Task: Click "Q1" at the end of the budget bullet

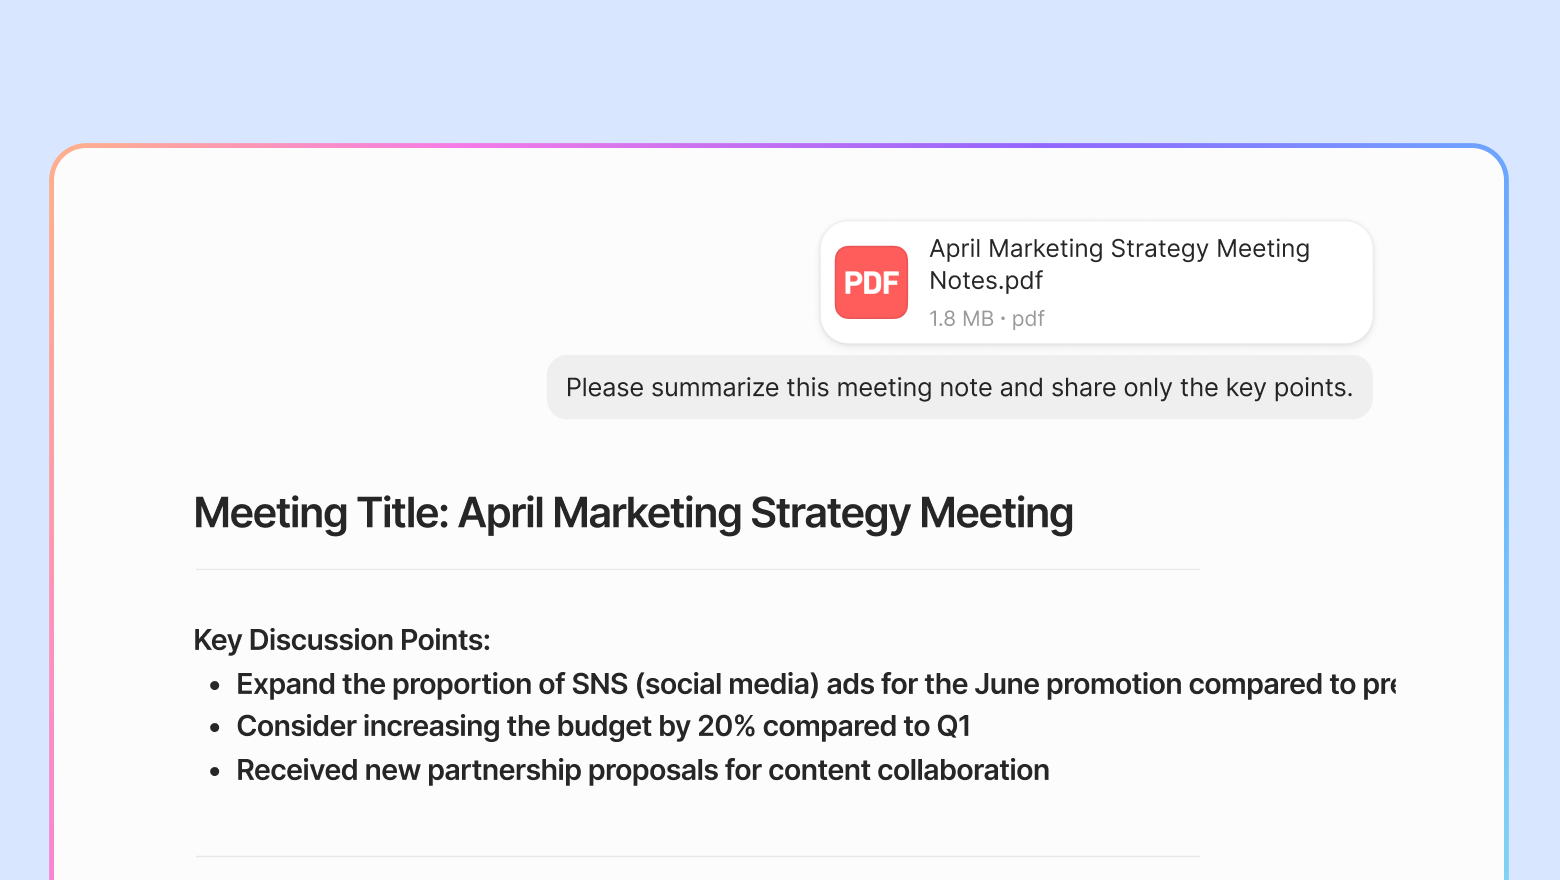Action: pos(953,726)
